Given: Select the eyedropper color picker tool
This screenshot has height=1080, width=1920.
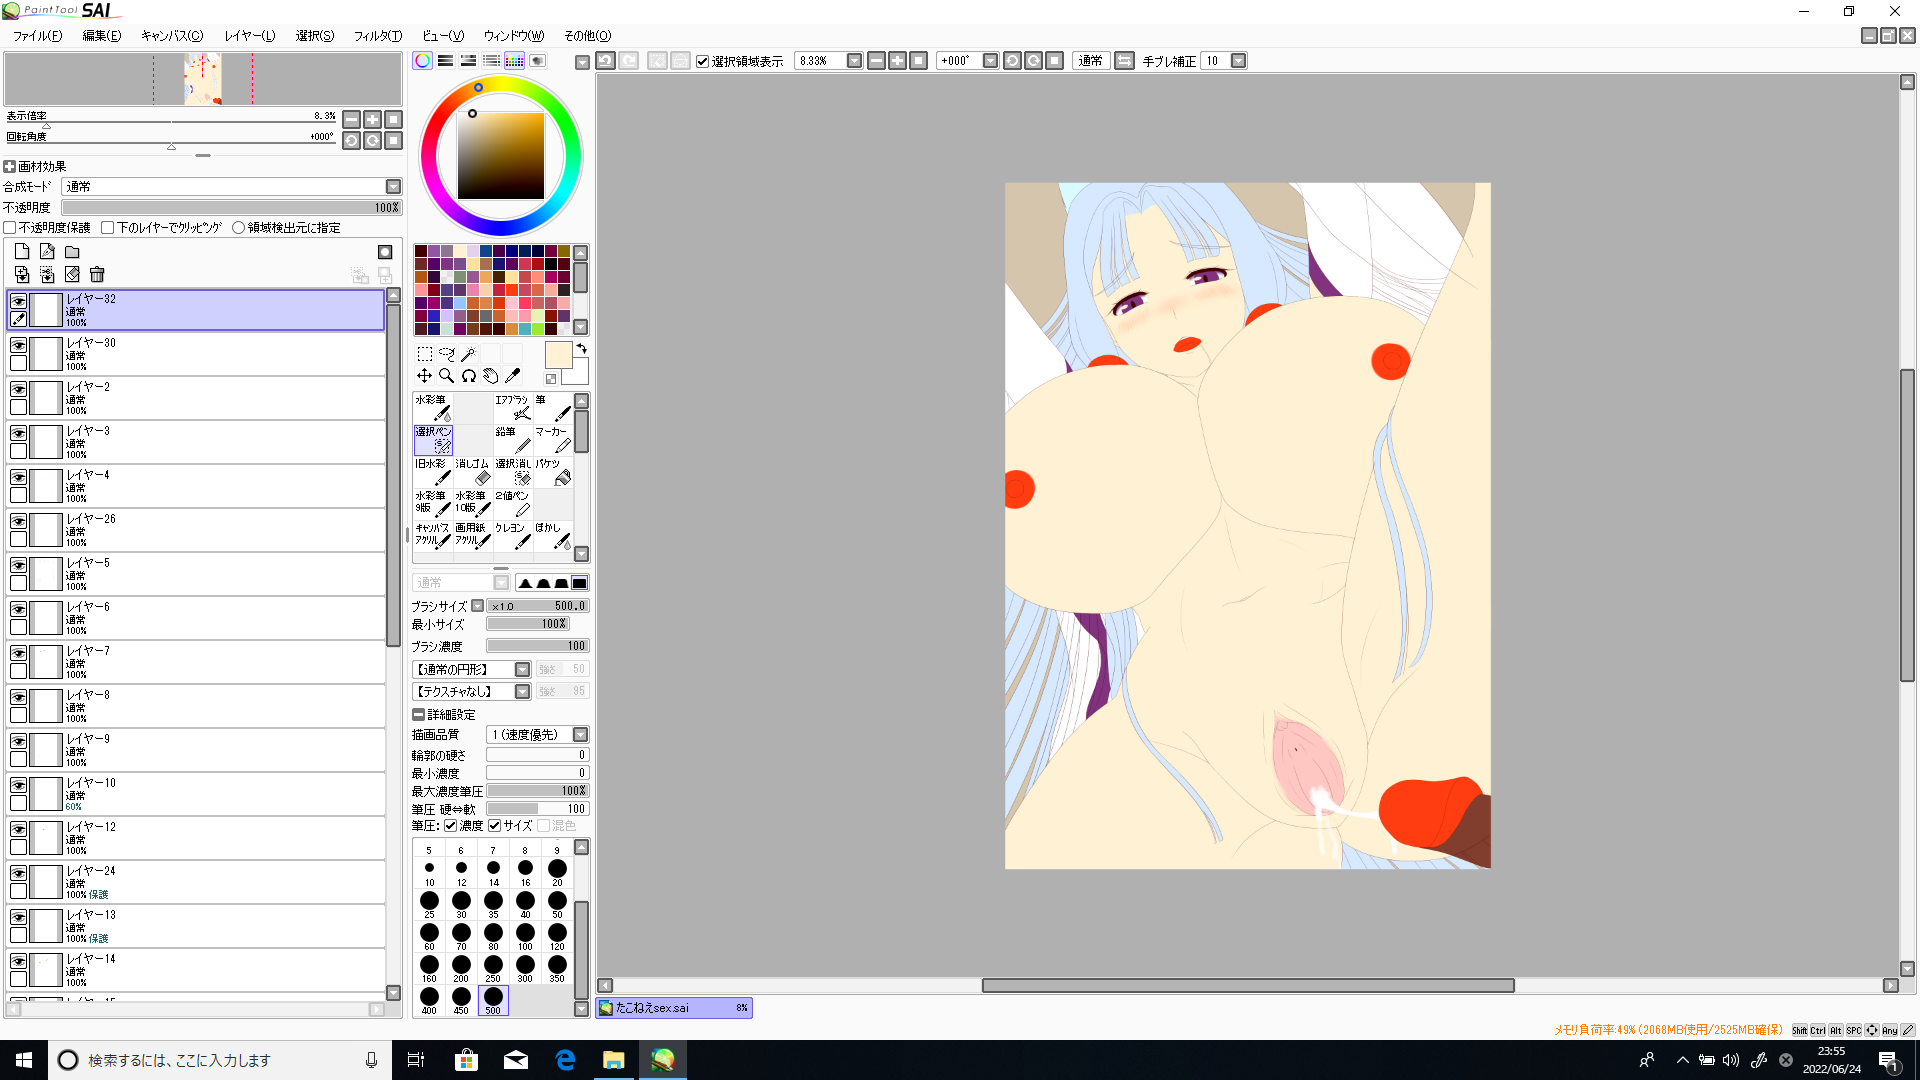Looking at the screenshot, I should point(513,376).
